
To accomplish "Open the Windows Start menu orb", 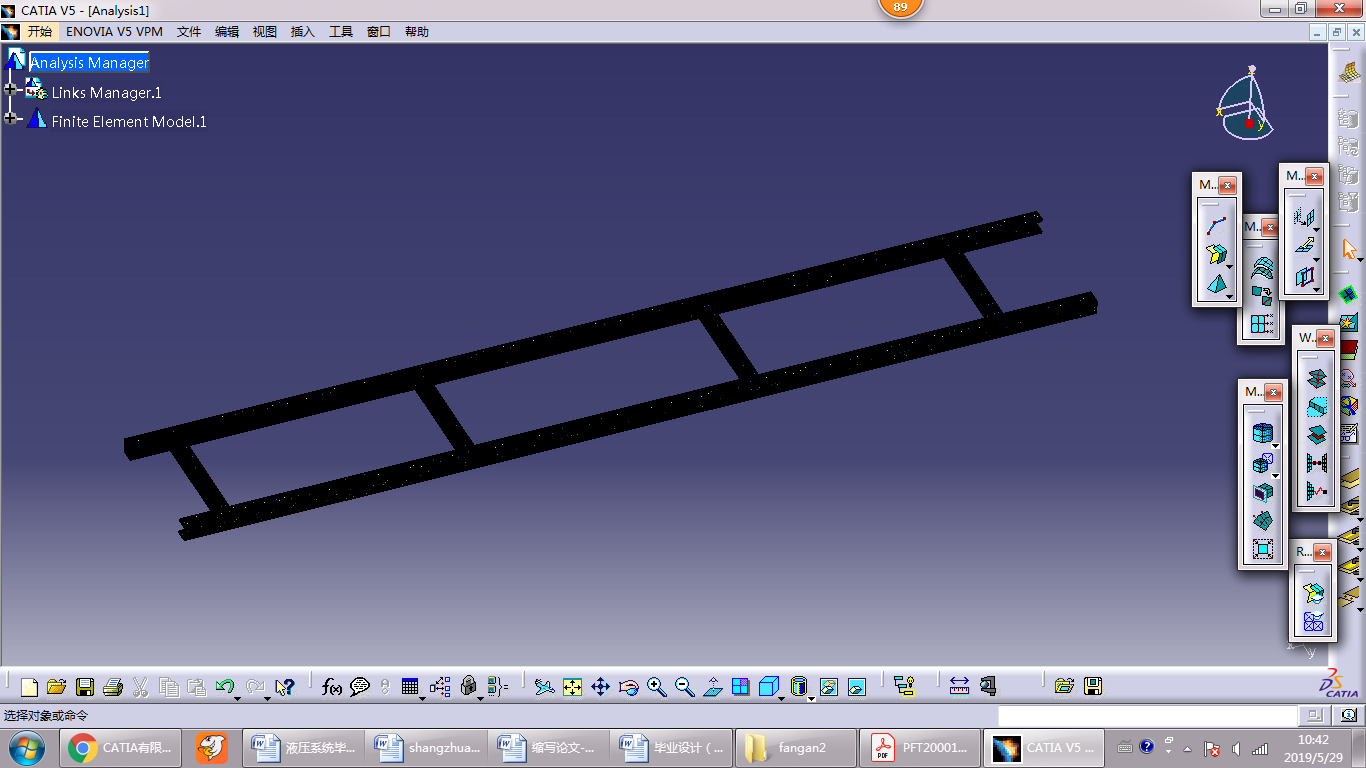I will pyautogui.click(x=25, y=747).
